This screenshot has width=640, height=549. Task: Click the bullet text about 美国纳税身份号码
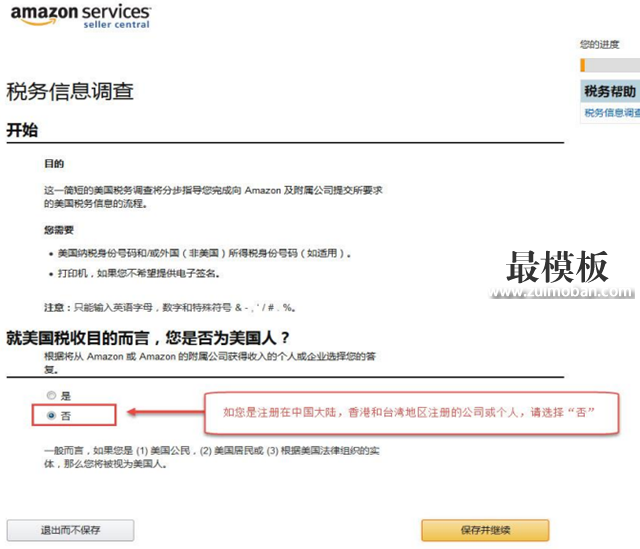pyautogui.click(x=204, y=253)
